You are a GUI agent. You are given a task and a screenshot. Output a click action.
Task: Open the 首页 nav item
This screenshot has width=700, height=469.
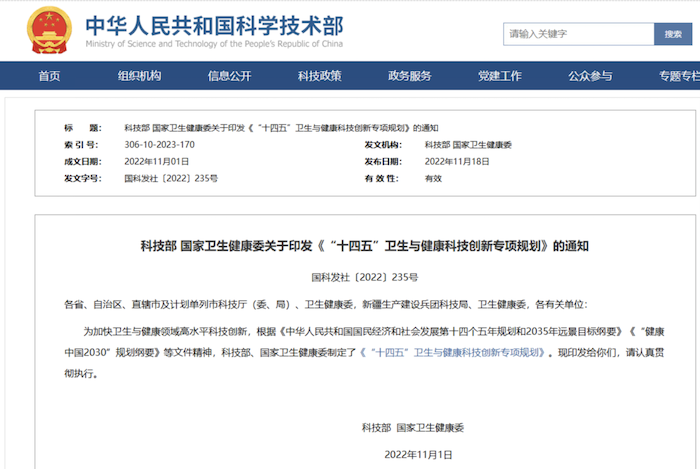point(49,76)
